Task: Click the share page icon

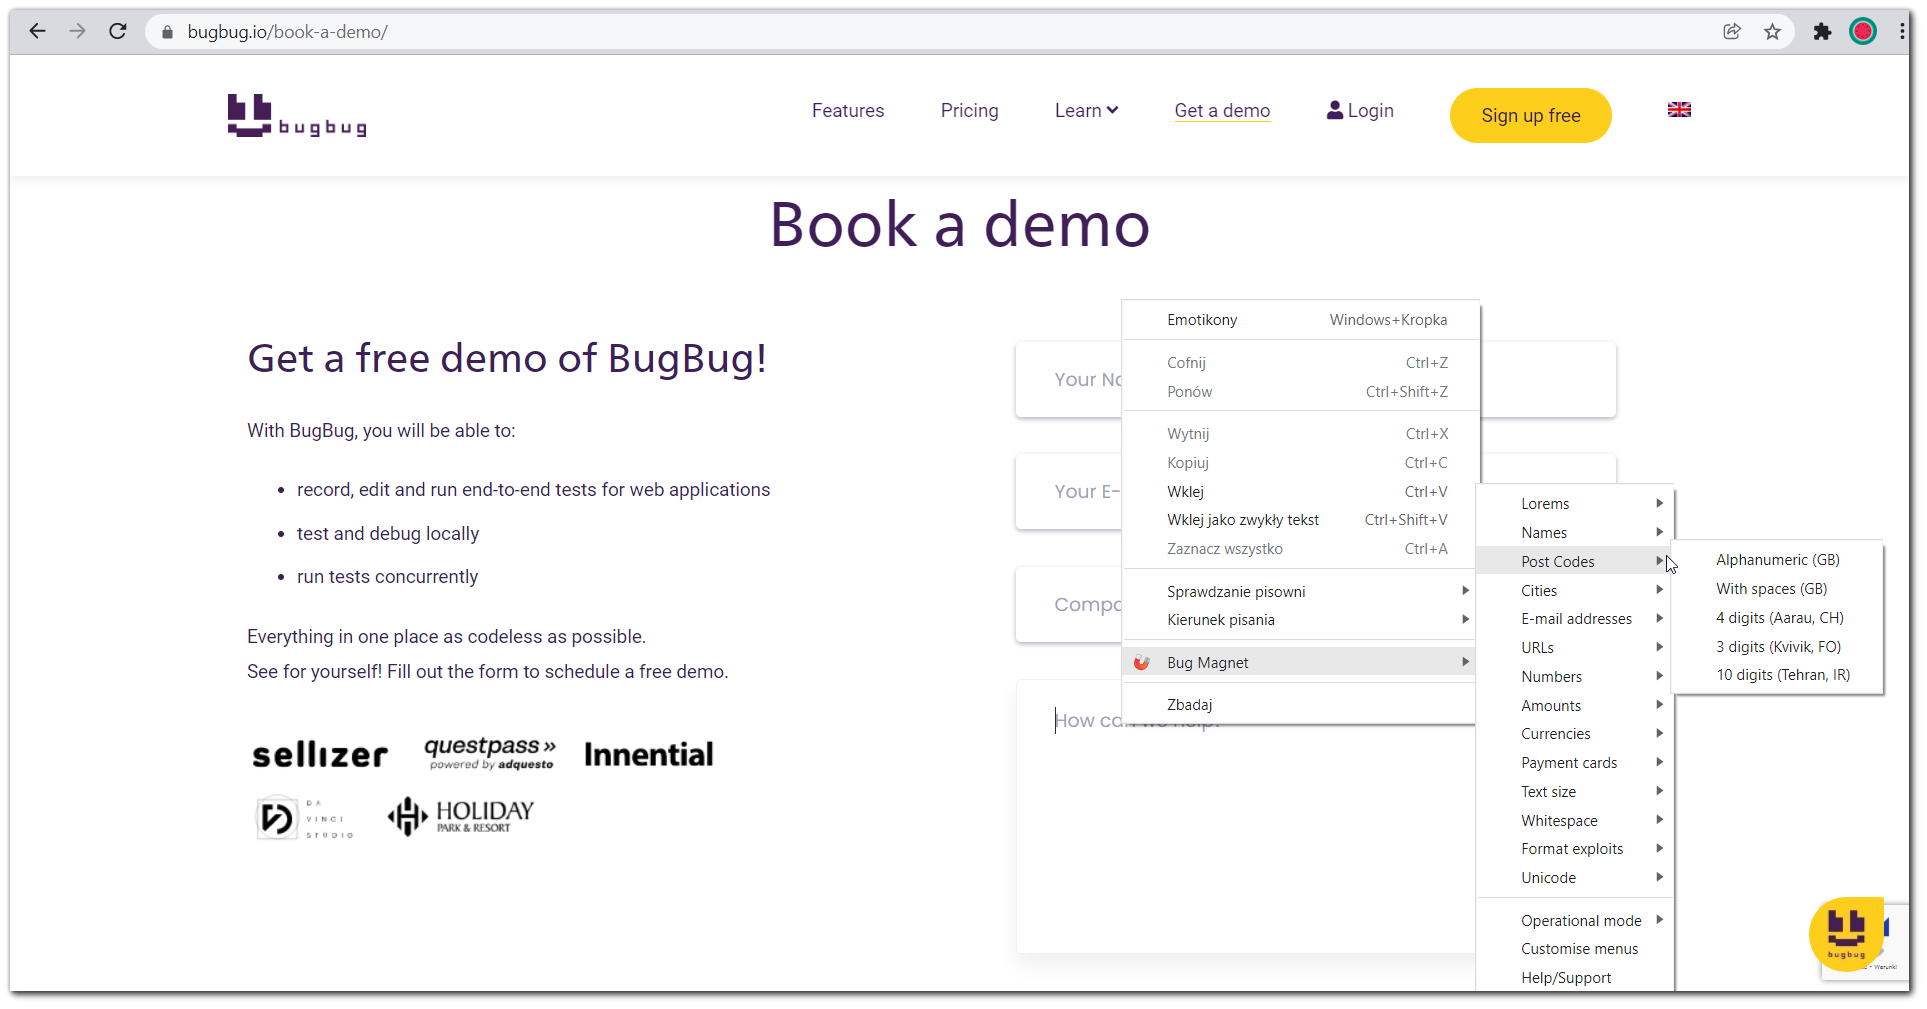Action: point(1732,31)
